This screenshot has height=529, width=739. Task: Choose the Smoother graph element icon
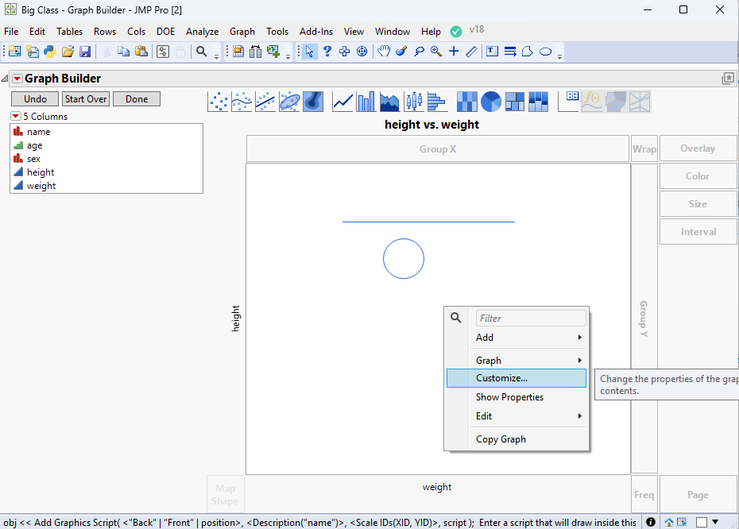click(x=241, y=102)
